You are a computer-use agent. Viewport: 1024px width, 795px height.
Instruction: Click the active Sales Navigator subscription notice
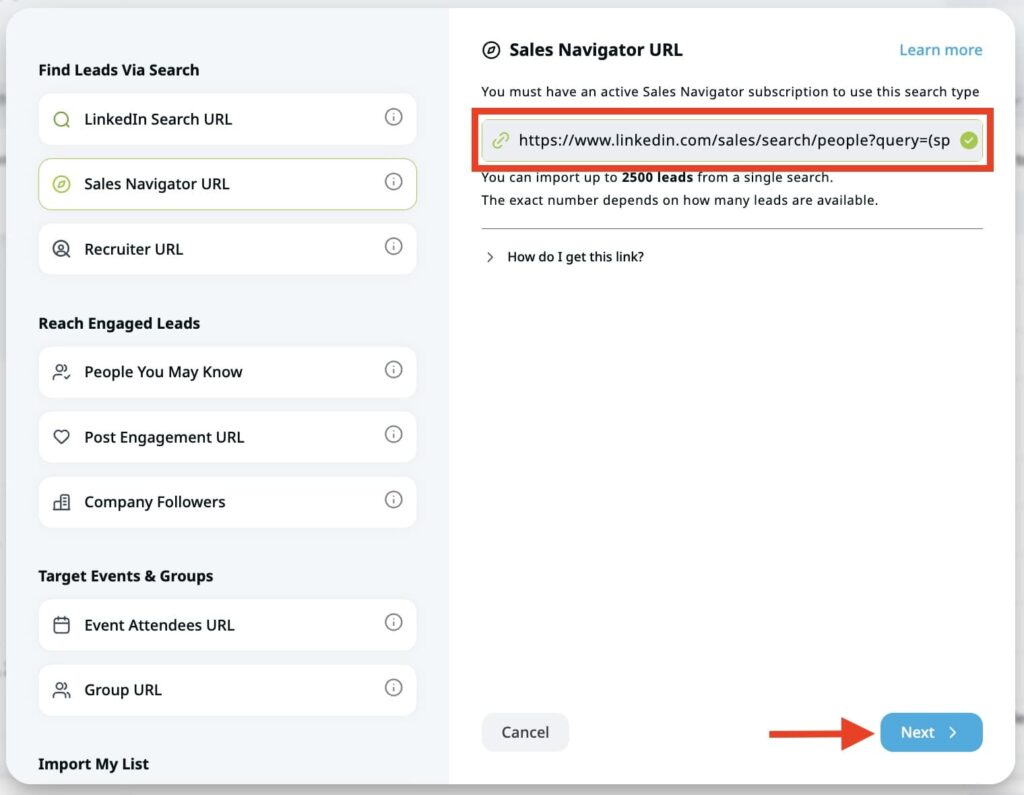click(x=730, y=91)
